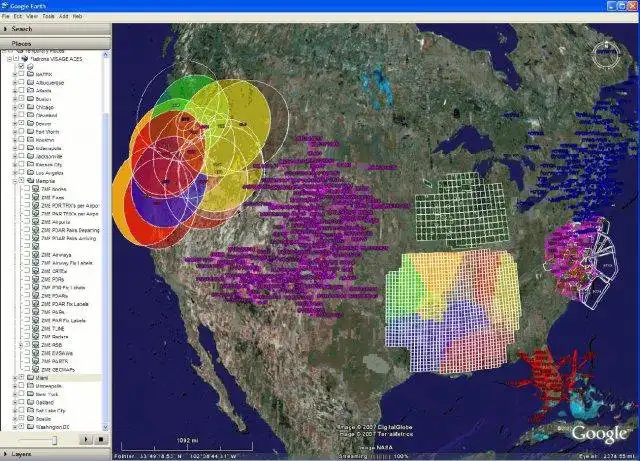
Task: Click the ZME TUNE overlay icon
Action: tap(36, 328)
